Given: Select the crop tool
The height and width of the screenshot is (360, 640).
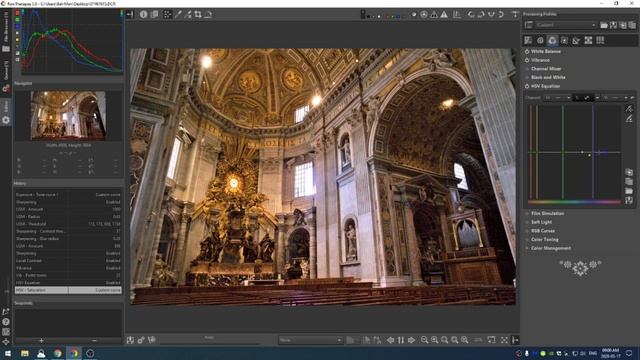Looking at the screenshot, I should click(198, 14).
